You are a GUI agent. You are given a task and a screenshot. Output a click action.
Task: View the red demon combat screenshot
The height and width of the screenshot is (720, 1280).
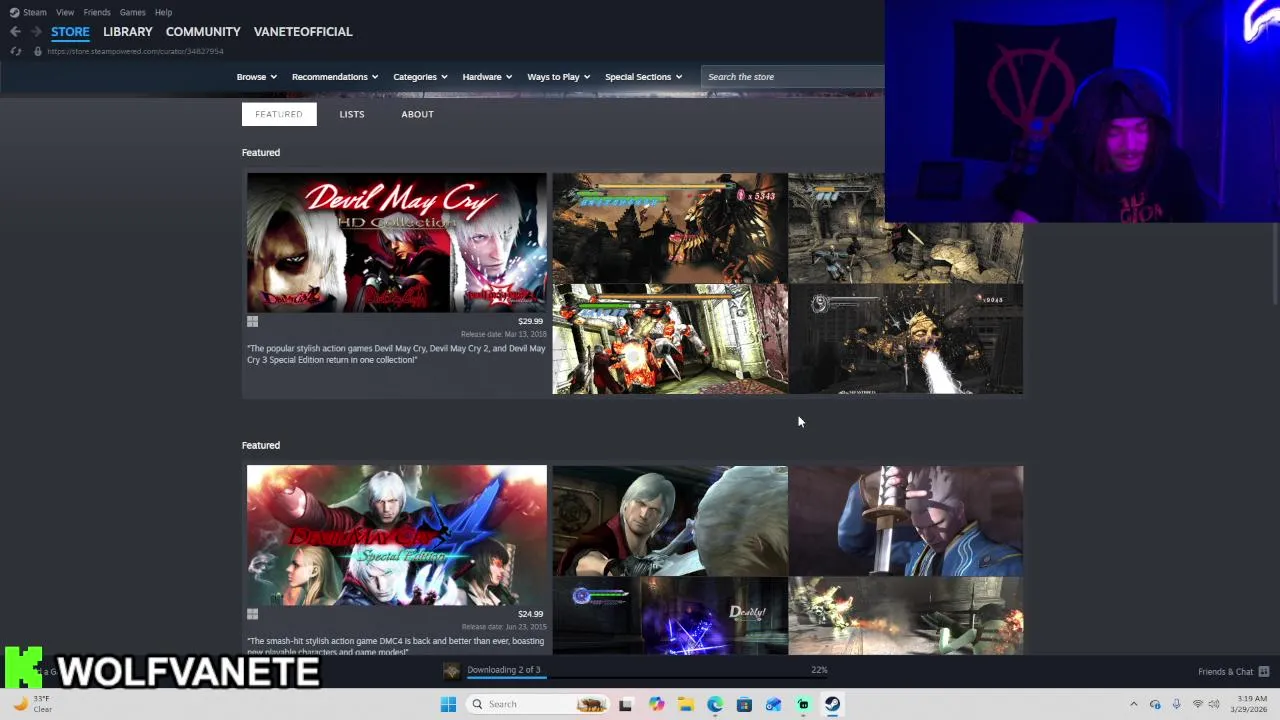coord(670,339)
